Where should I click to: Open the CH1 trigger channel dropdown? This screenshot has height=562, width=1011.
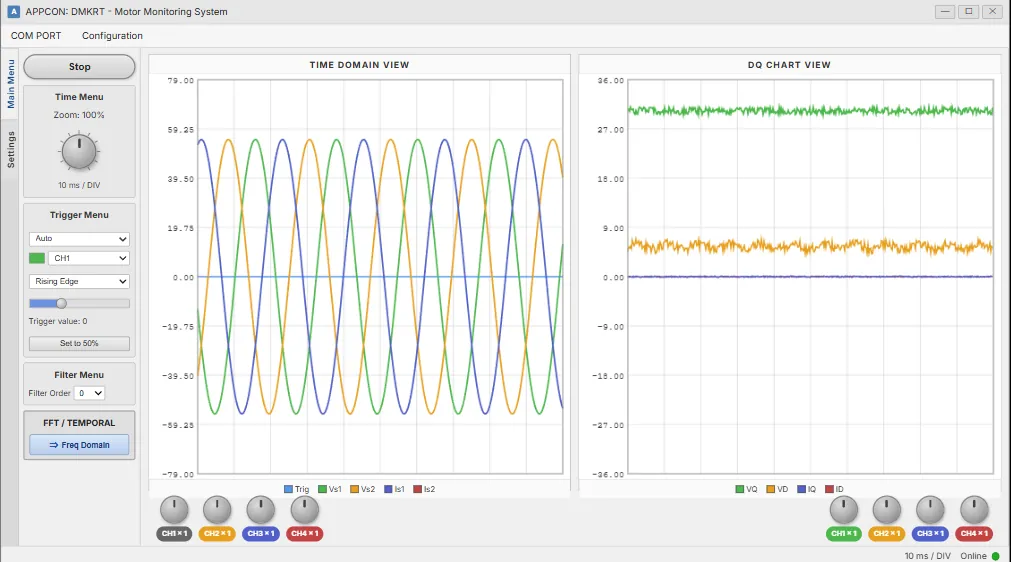(89, 258)
